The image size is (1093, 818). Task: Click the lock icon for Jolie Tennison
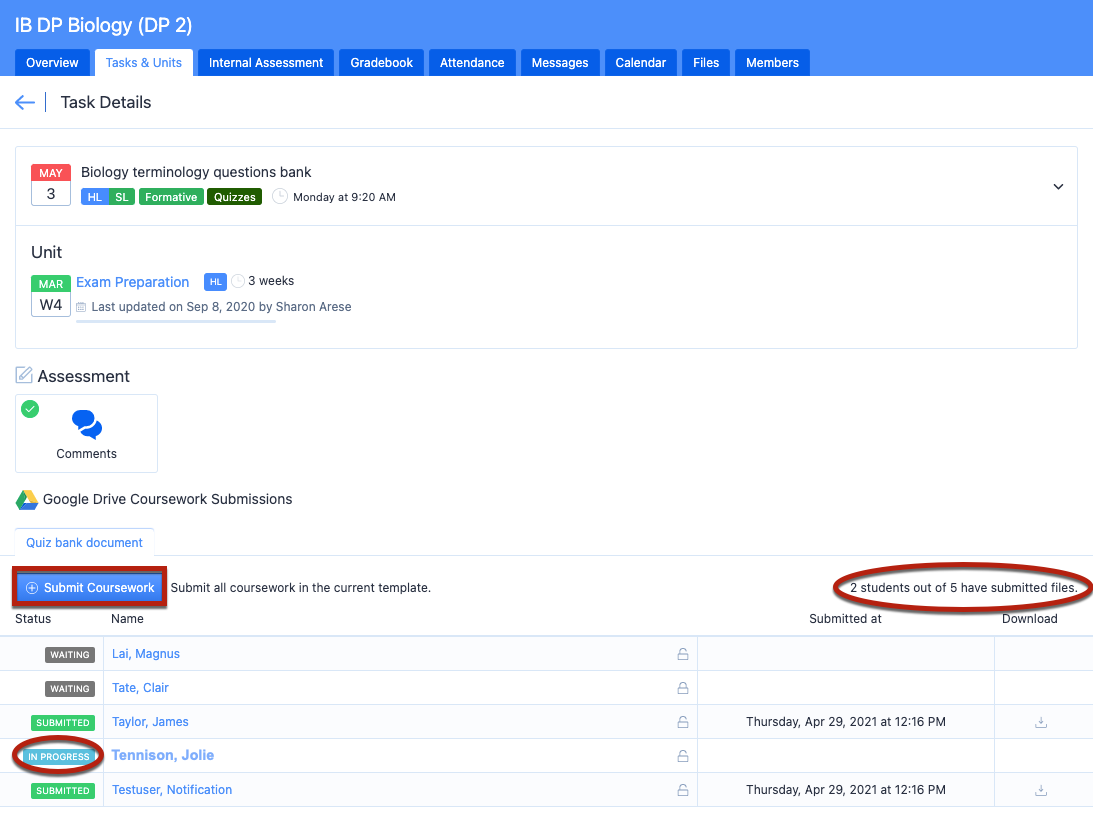pos(683,756)
